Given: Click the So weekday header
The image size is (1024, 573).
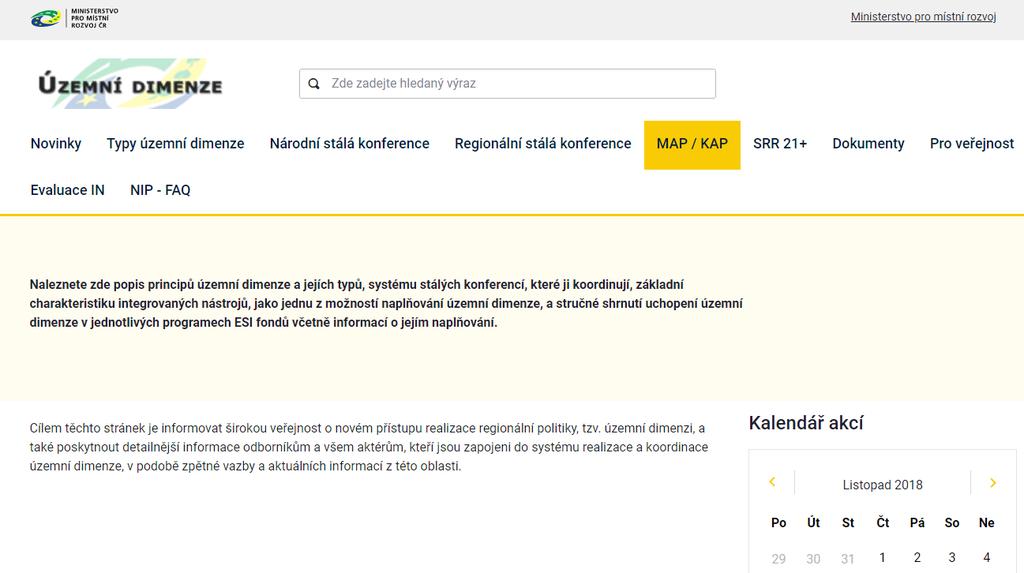Looking at the screenshot, I should click(x=952, y=523).
